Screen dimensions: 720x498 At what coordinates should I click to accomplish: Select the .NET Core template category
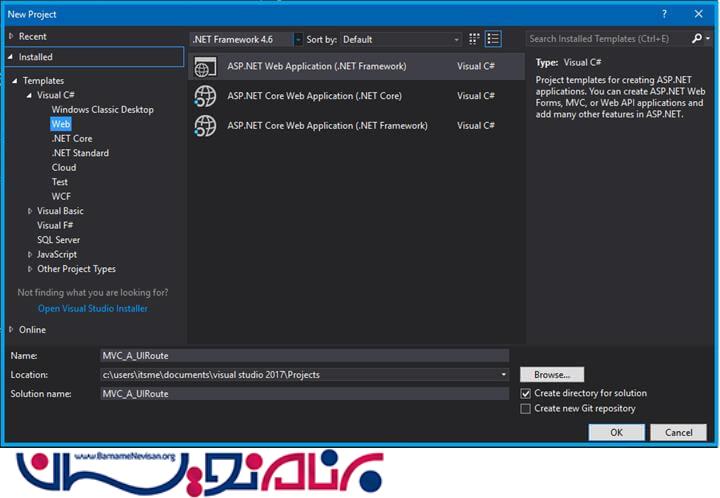[x=72, y=139]
